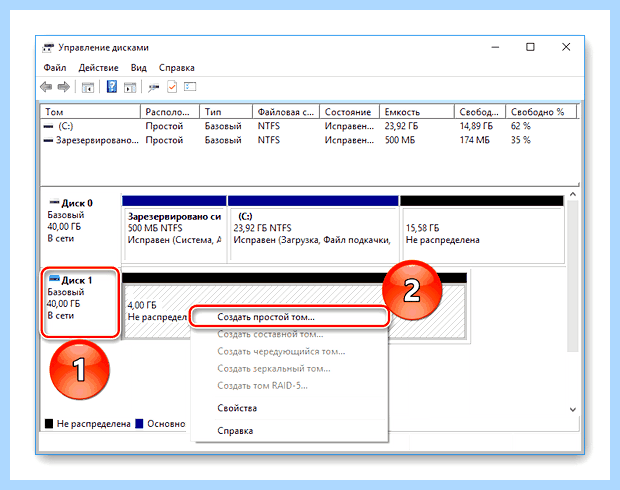Select the Зарезервировано... volume row
Viewport: 620px width, 490px height.
[x=310, y=140]
